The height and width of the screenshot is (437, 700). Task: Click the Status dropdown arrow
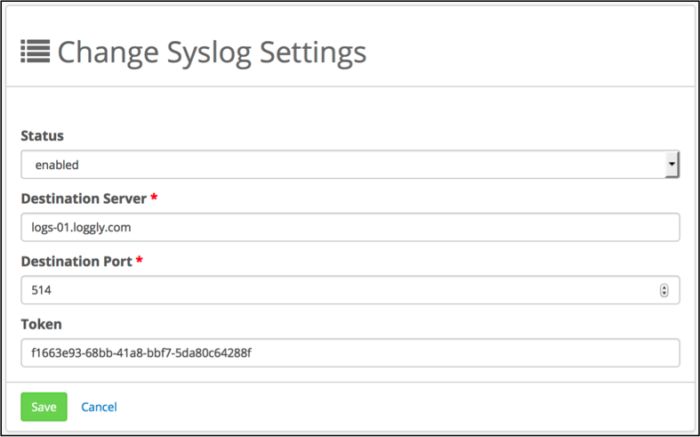(x=672, y=164)
